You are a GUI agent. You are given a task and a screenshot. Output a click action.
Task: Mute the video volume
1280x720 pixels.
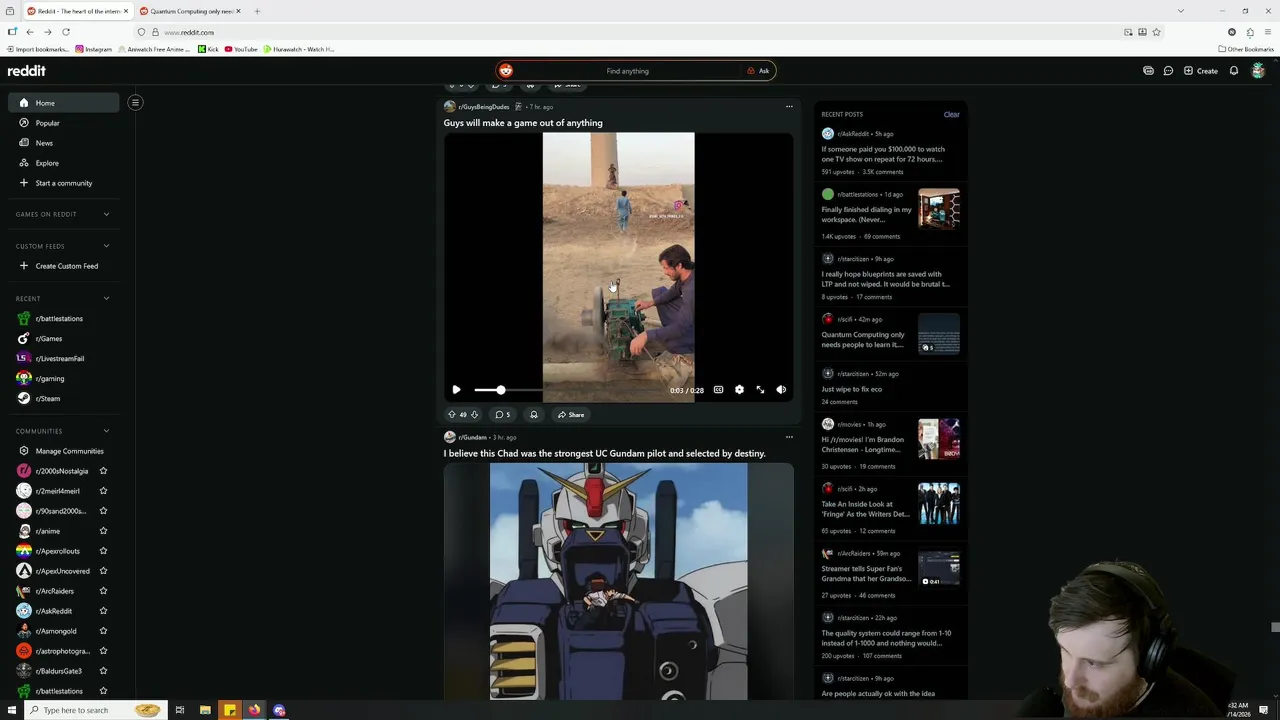click(781, 390)
